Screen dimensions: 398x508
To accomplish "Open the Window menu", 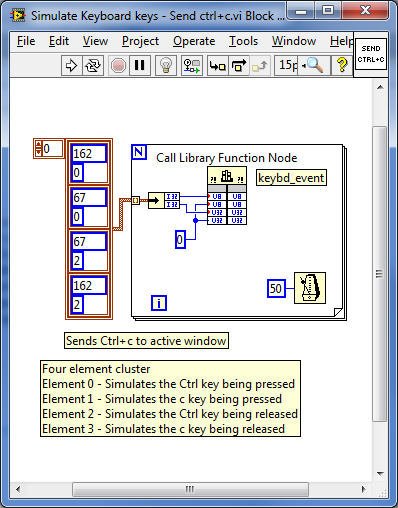I will pyautogui.click(x=294, y=41).
